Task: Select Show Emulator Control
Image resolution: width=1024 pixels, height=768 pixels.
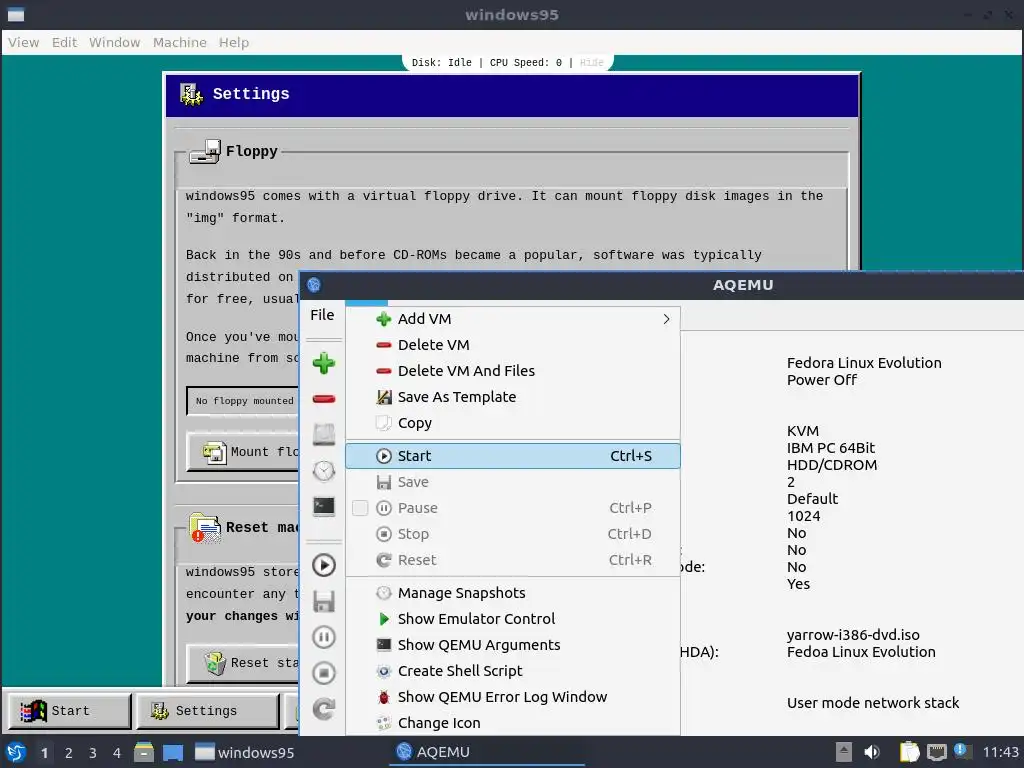Action: 513,619
